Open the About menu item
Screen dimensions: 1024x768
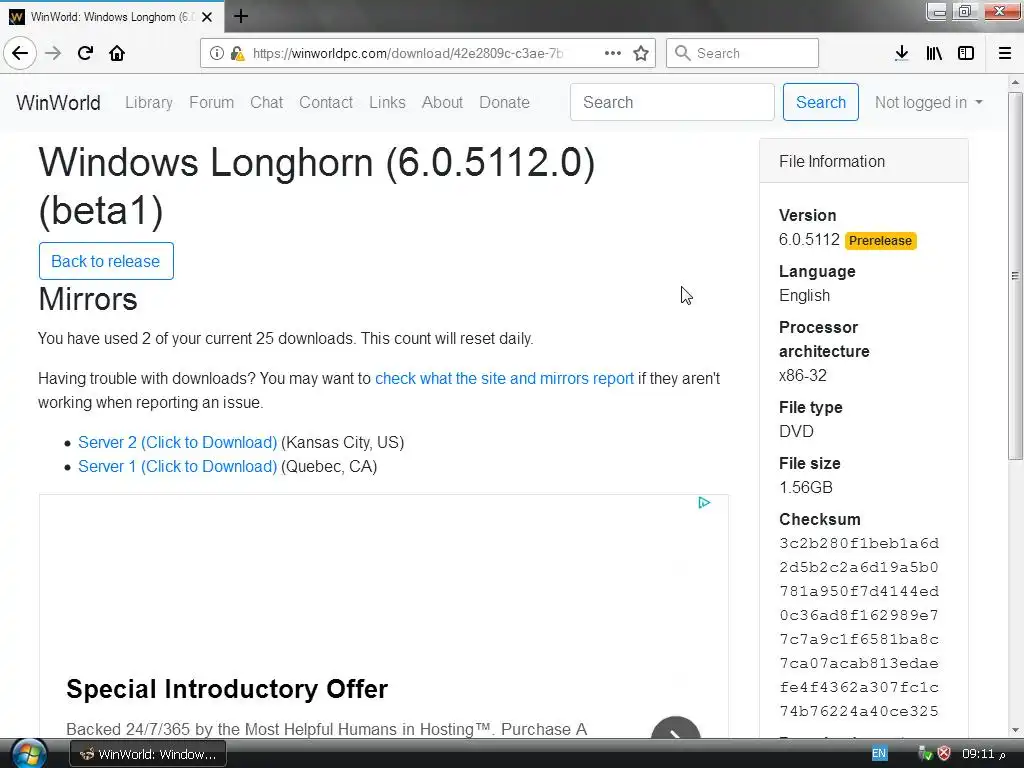coord(442,103)
